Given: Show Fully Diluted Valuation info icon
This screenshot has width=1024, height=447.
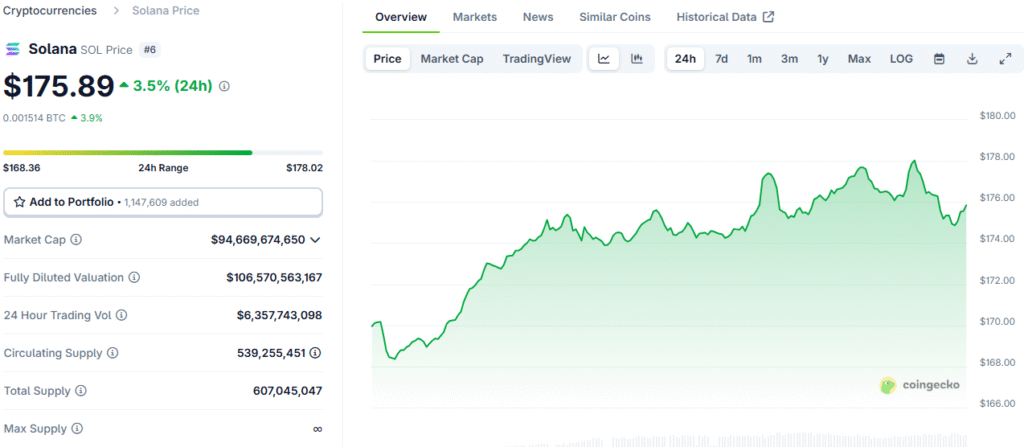Looking at the screenshot, I should tap(134, 278).
